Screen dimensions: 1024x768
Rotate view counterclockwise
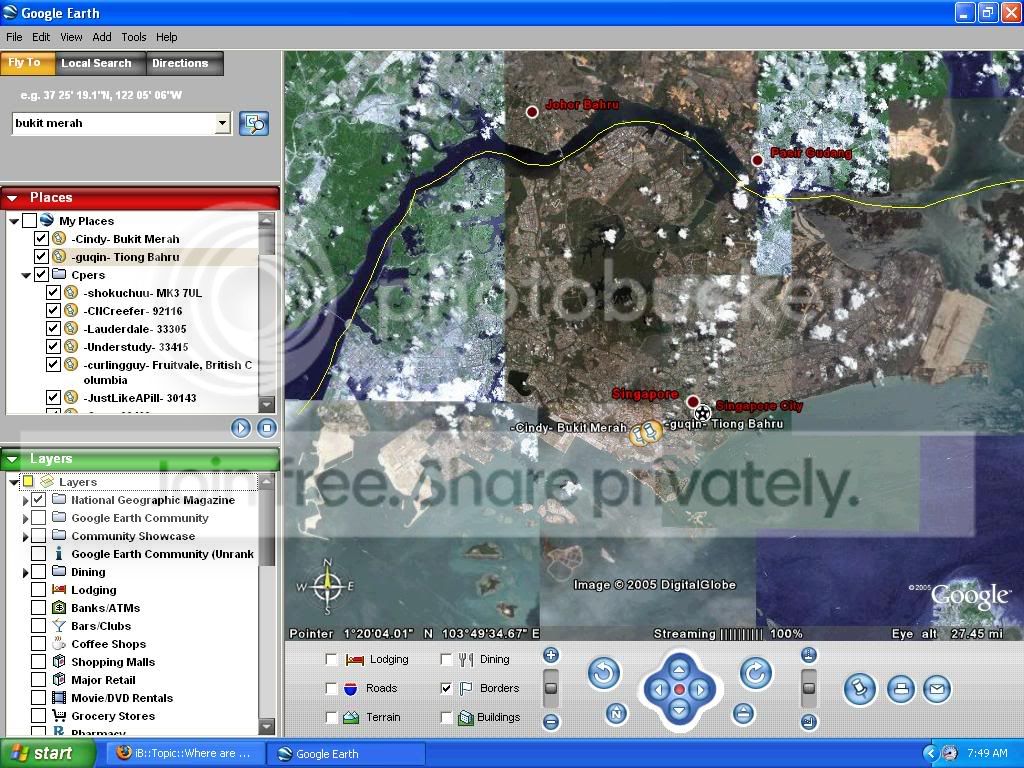pyautogui.click(x=603, y=673)
